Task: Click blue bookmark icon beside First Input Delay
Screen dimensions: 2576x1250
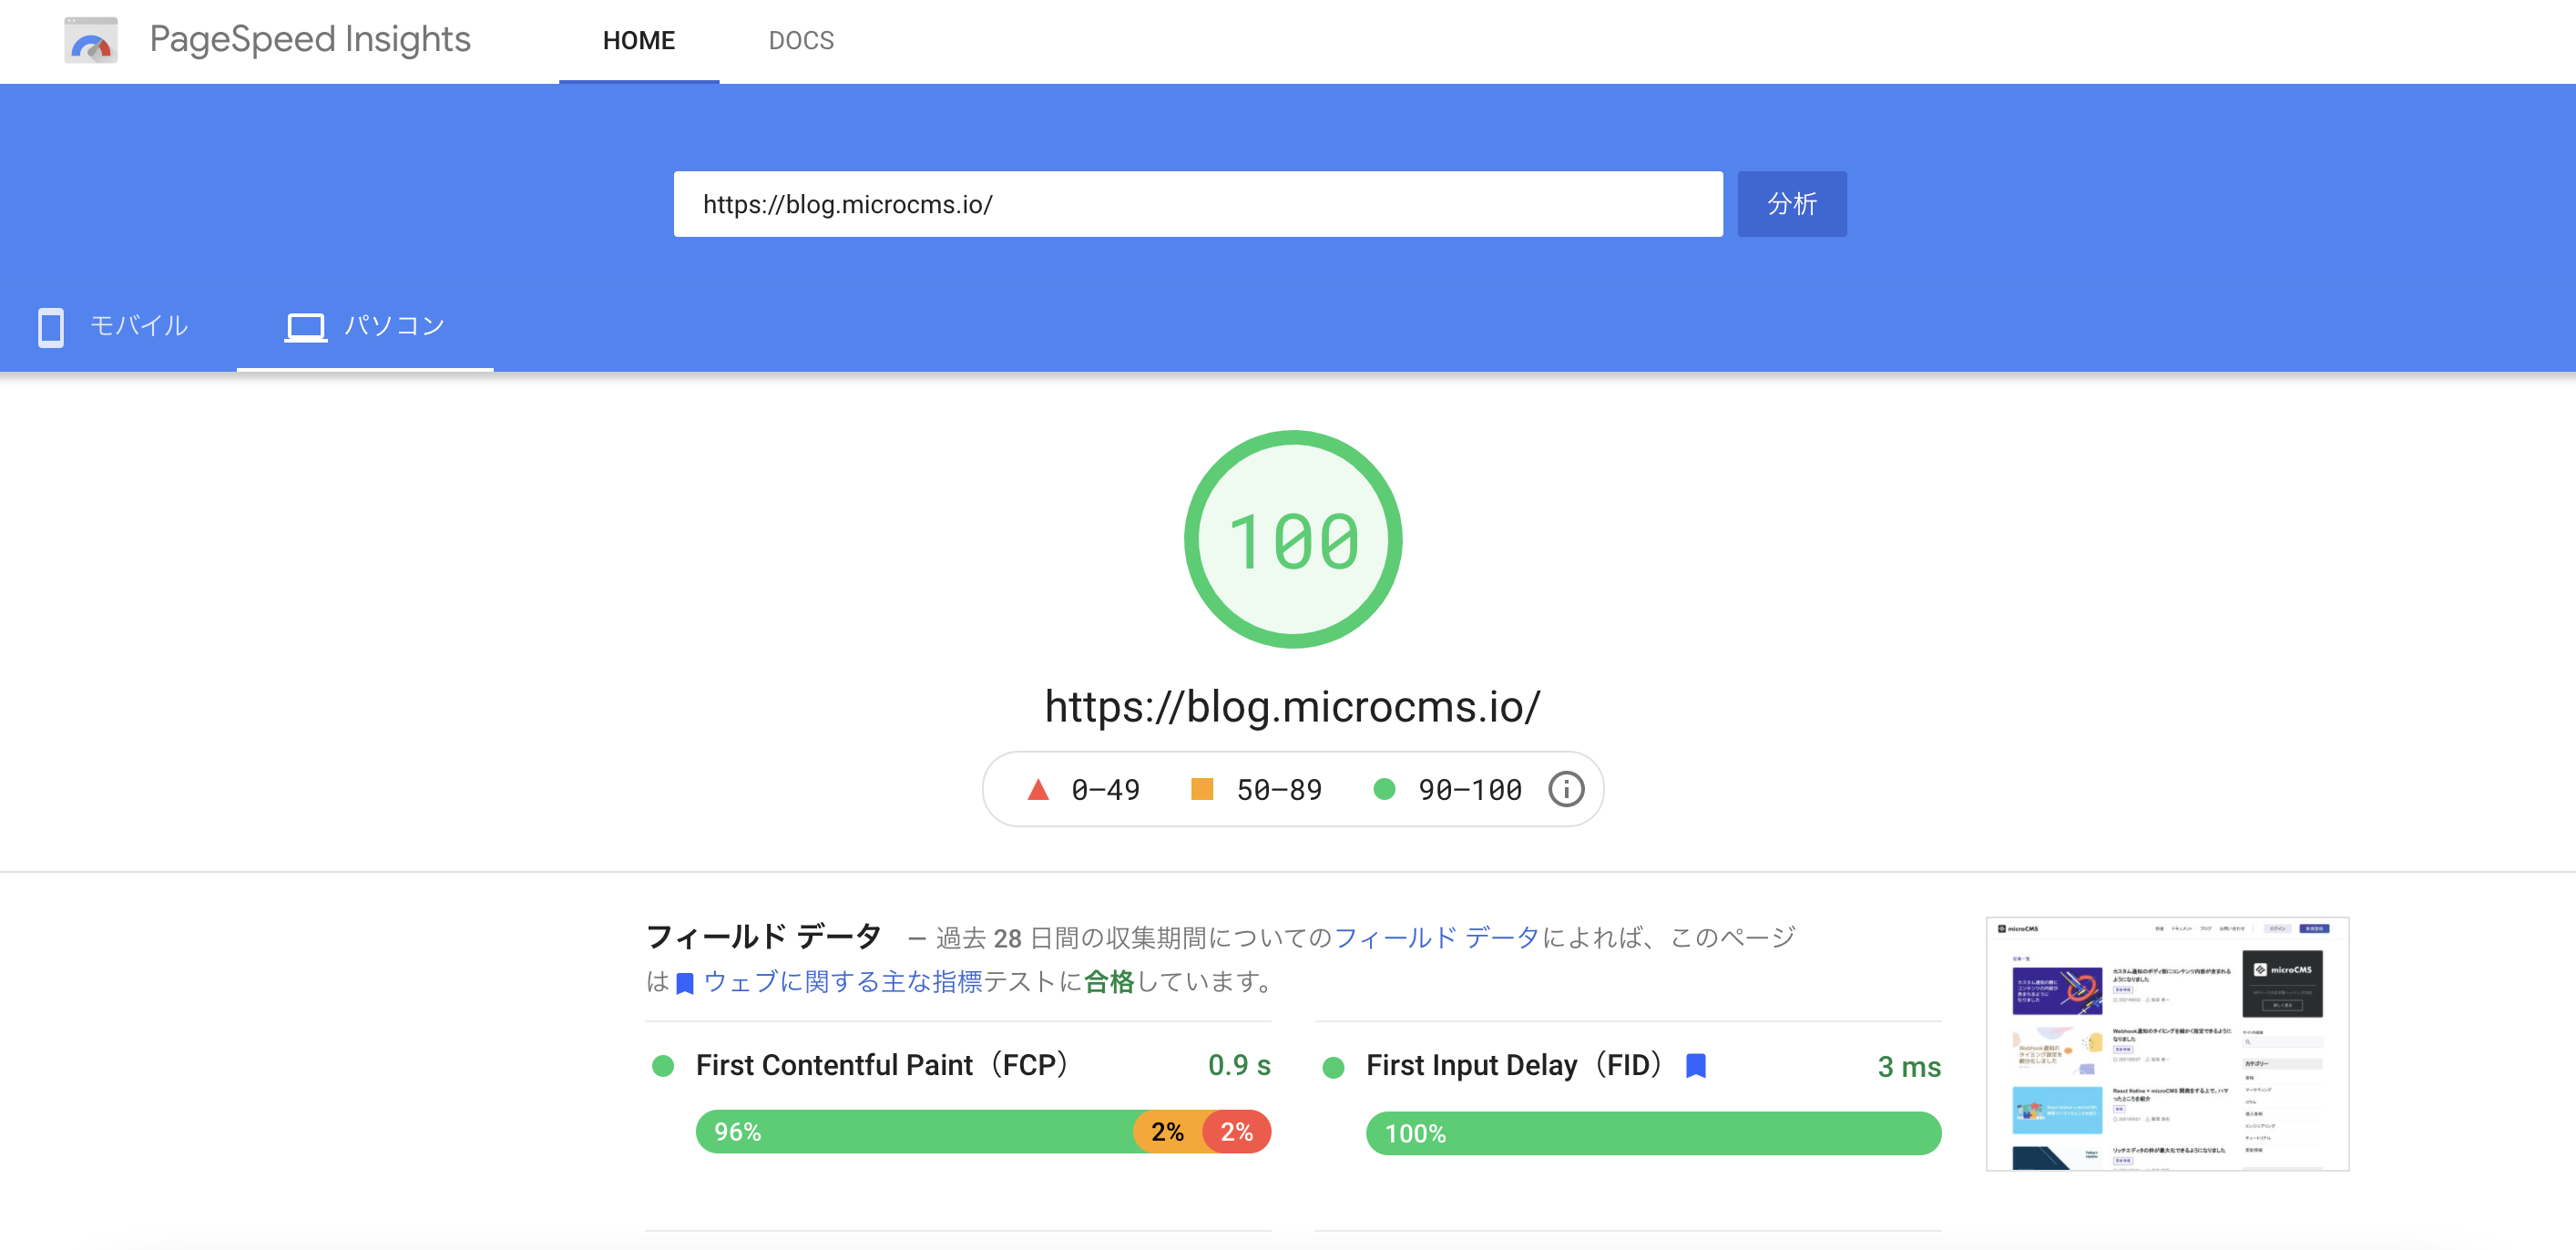Action: (1695, 1066)
